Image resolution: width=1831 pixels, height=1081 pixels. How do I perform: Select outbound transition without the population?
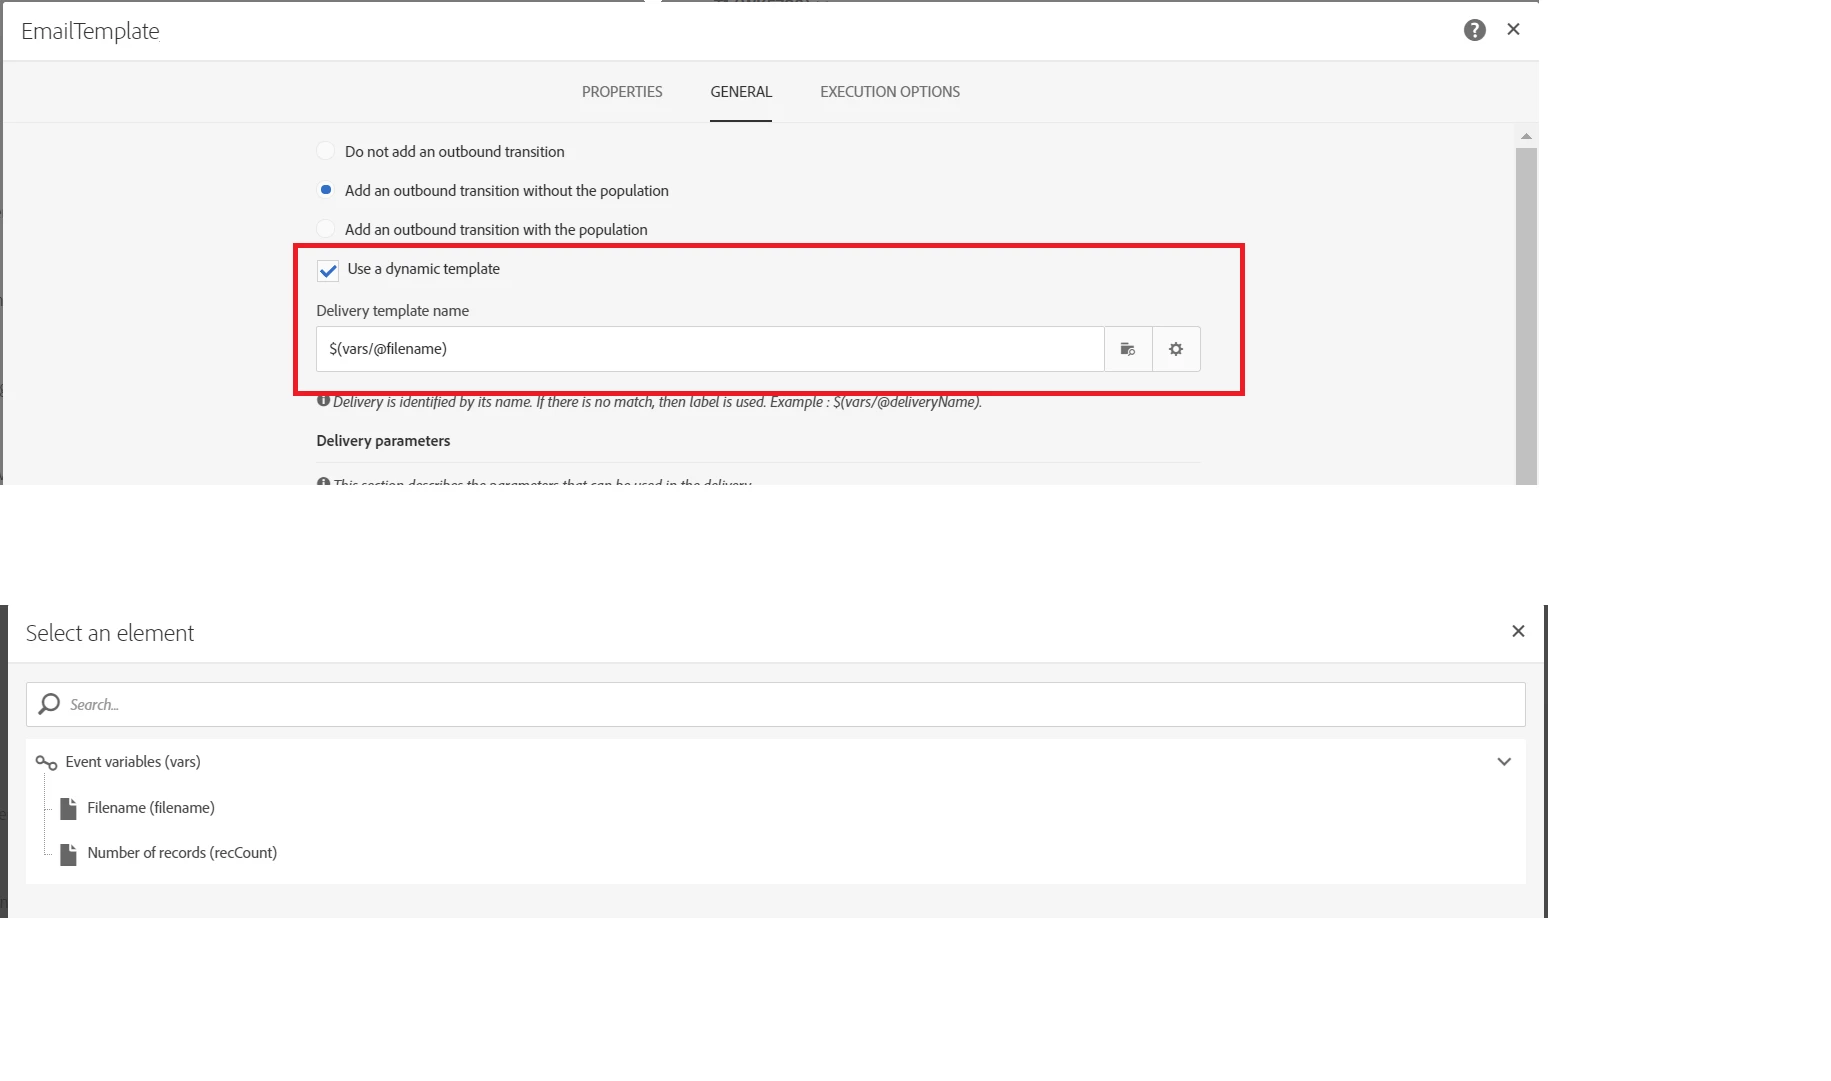click(325, 190)
